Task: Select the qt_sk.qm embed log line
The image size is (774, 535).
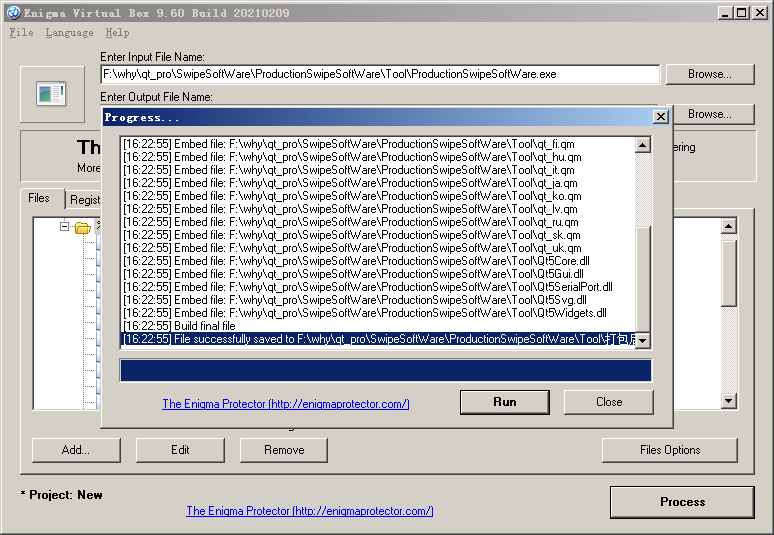Action: pyautogui.click(x=378, y=235)
